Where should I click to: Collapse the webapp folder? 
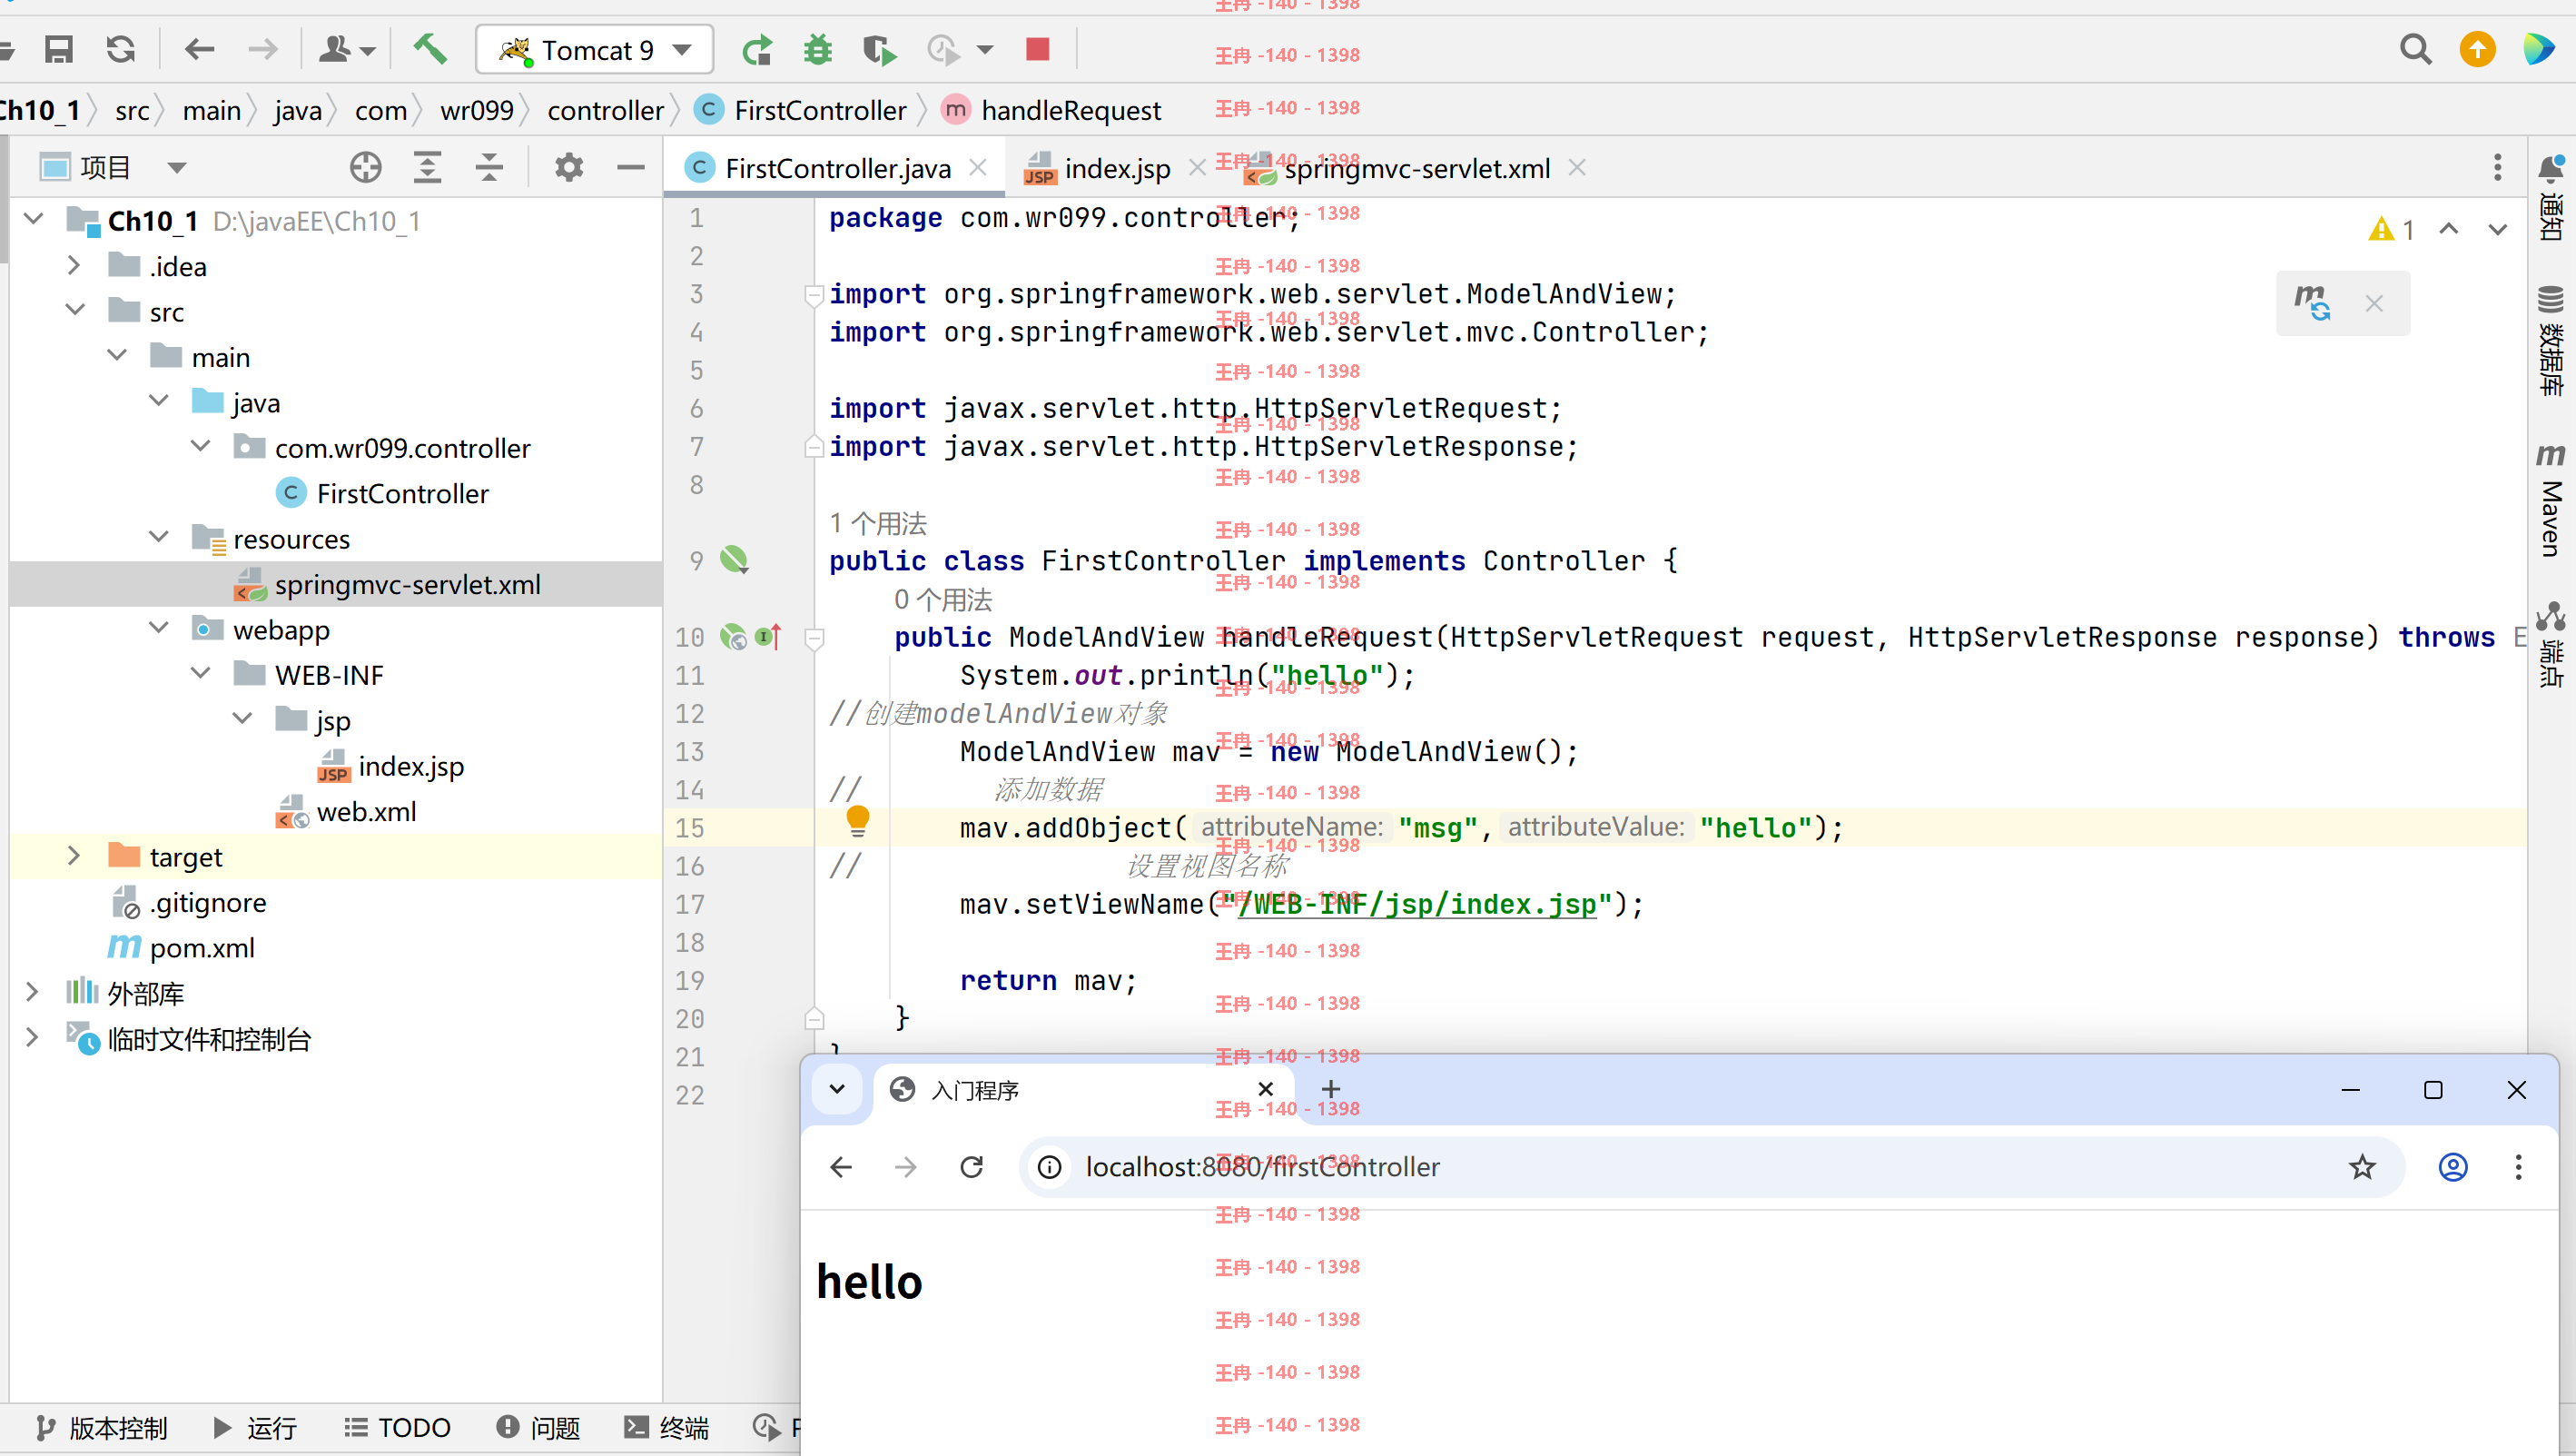tap(159, 629)
